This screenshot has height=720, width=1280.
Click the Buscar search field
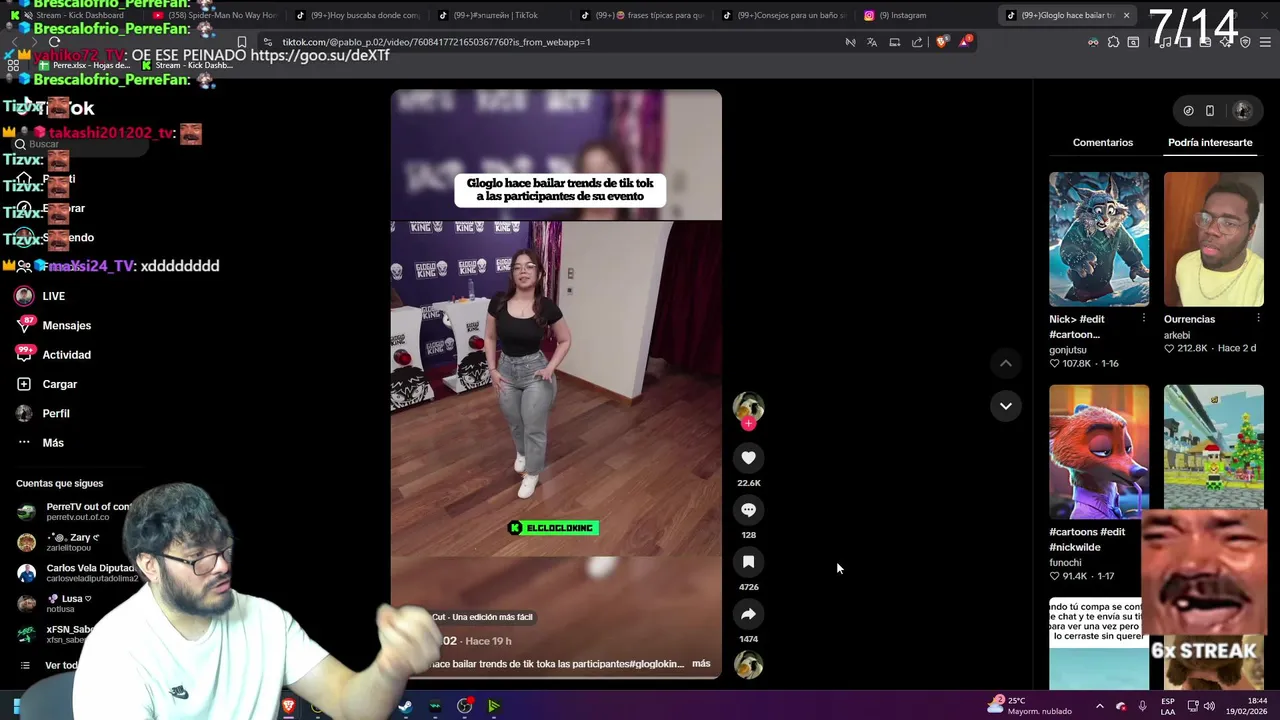click(x=80, y=144)
